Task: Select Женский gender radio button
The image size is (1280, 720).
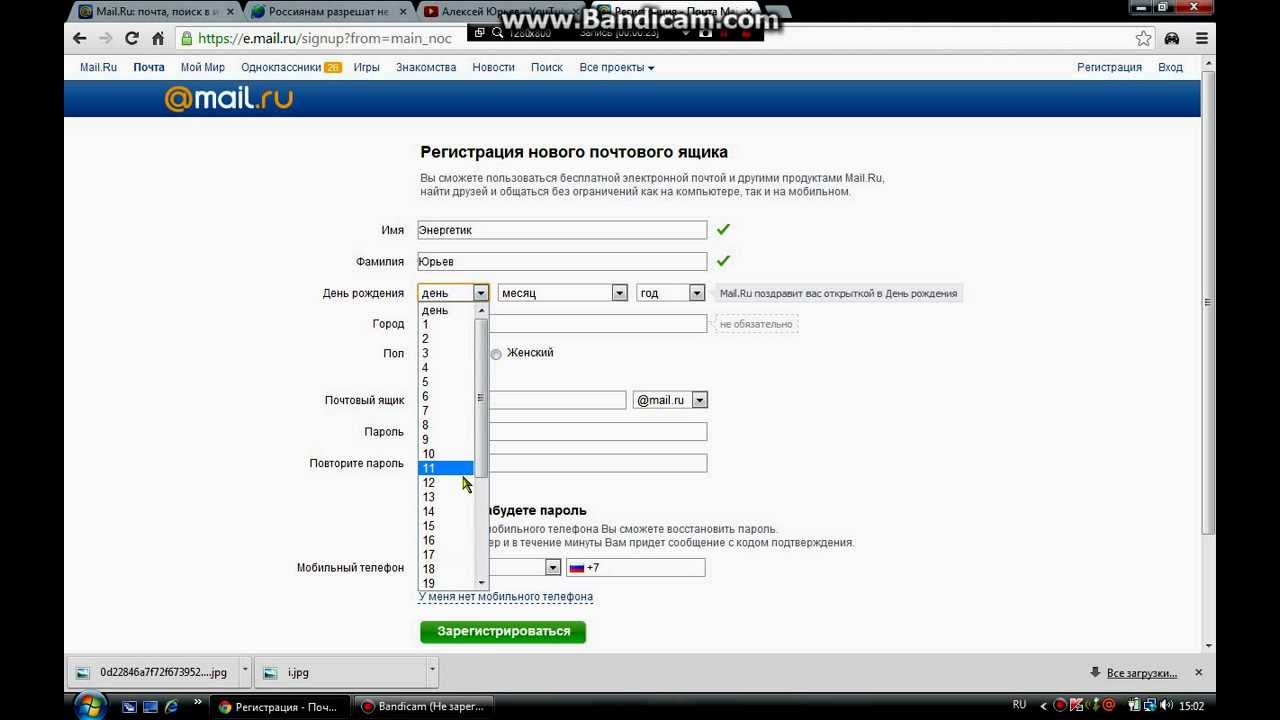Action: (x=496, y=354)
